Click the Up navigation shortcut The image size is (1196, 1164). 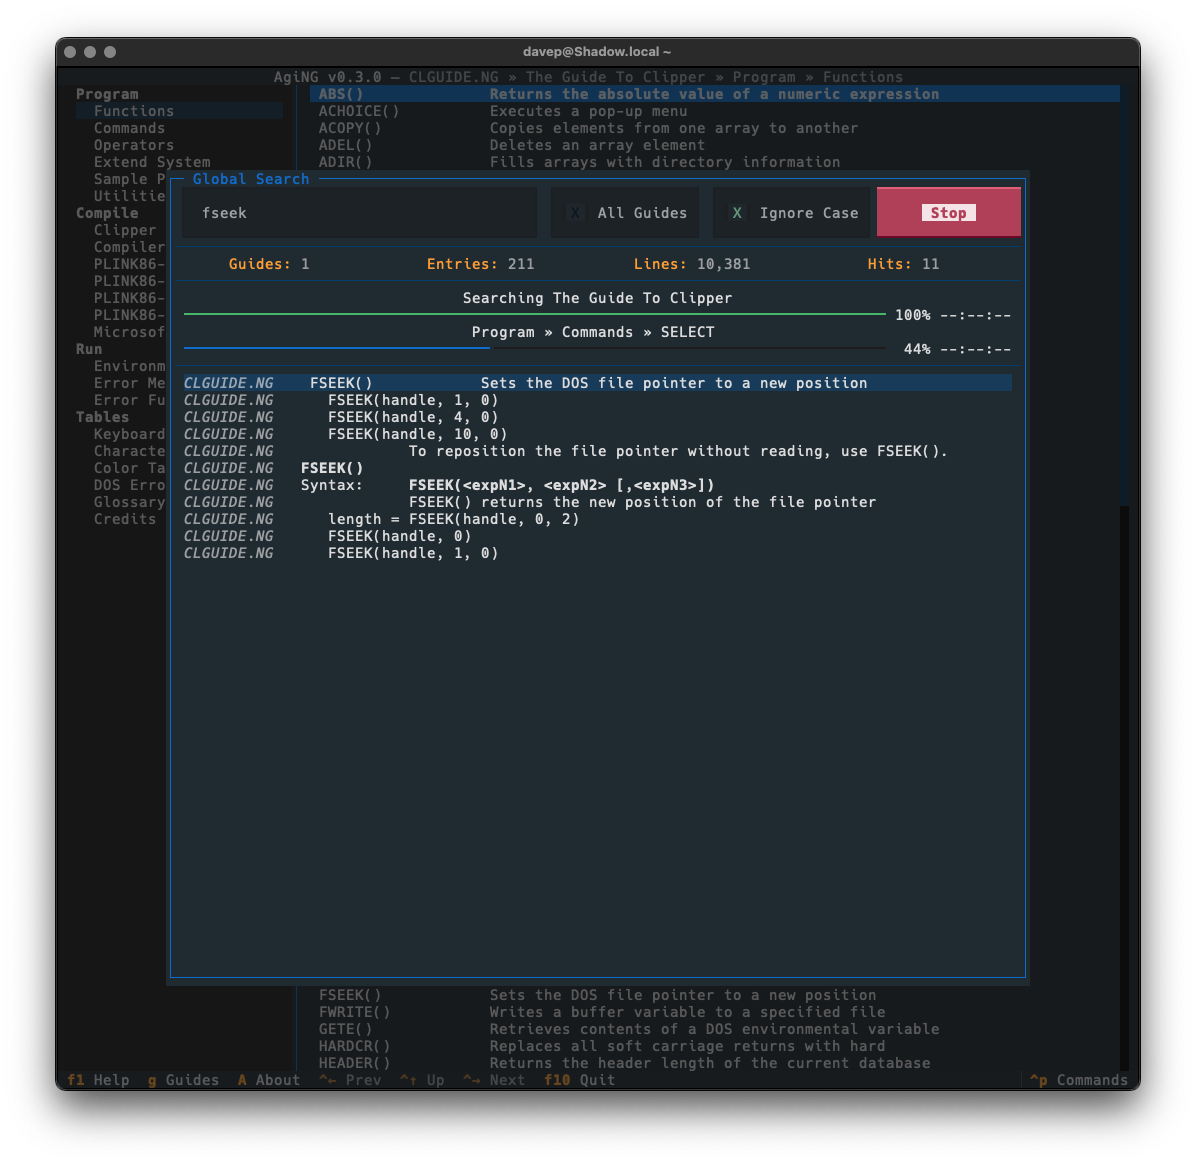tap(422, 1080)
